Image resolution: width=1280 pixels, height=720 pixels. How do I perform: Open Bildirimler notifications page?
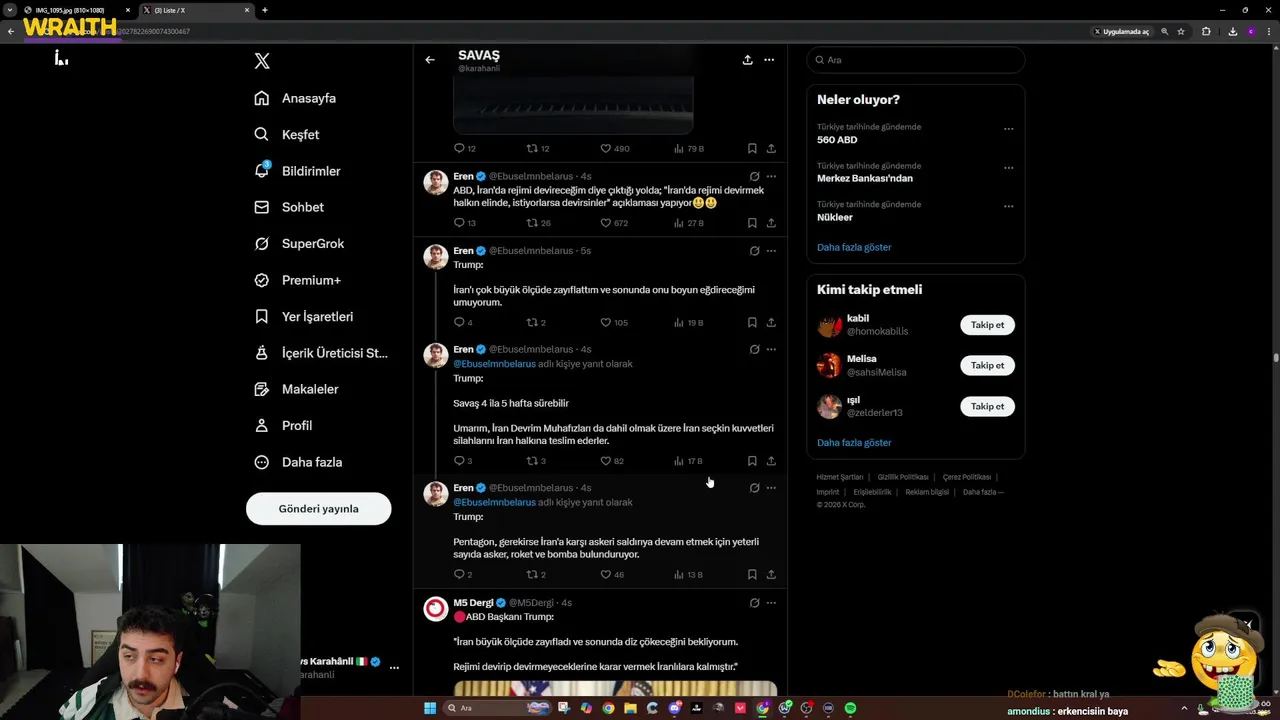point(297,171)
